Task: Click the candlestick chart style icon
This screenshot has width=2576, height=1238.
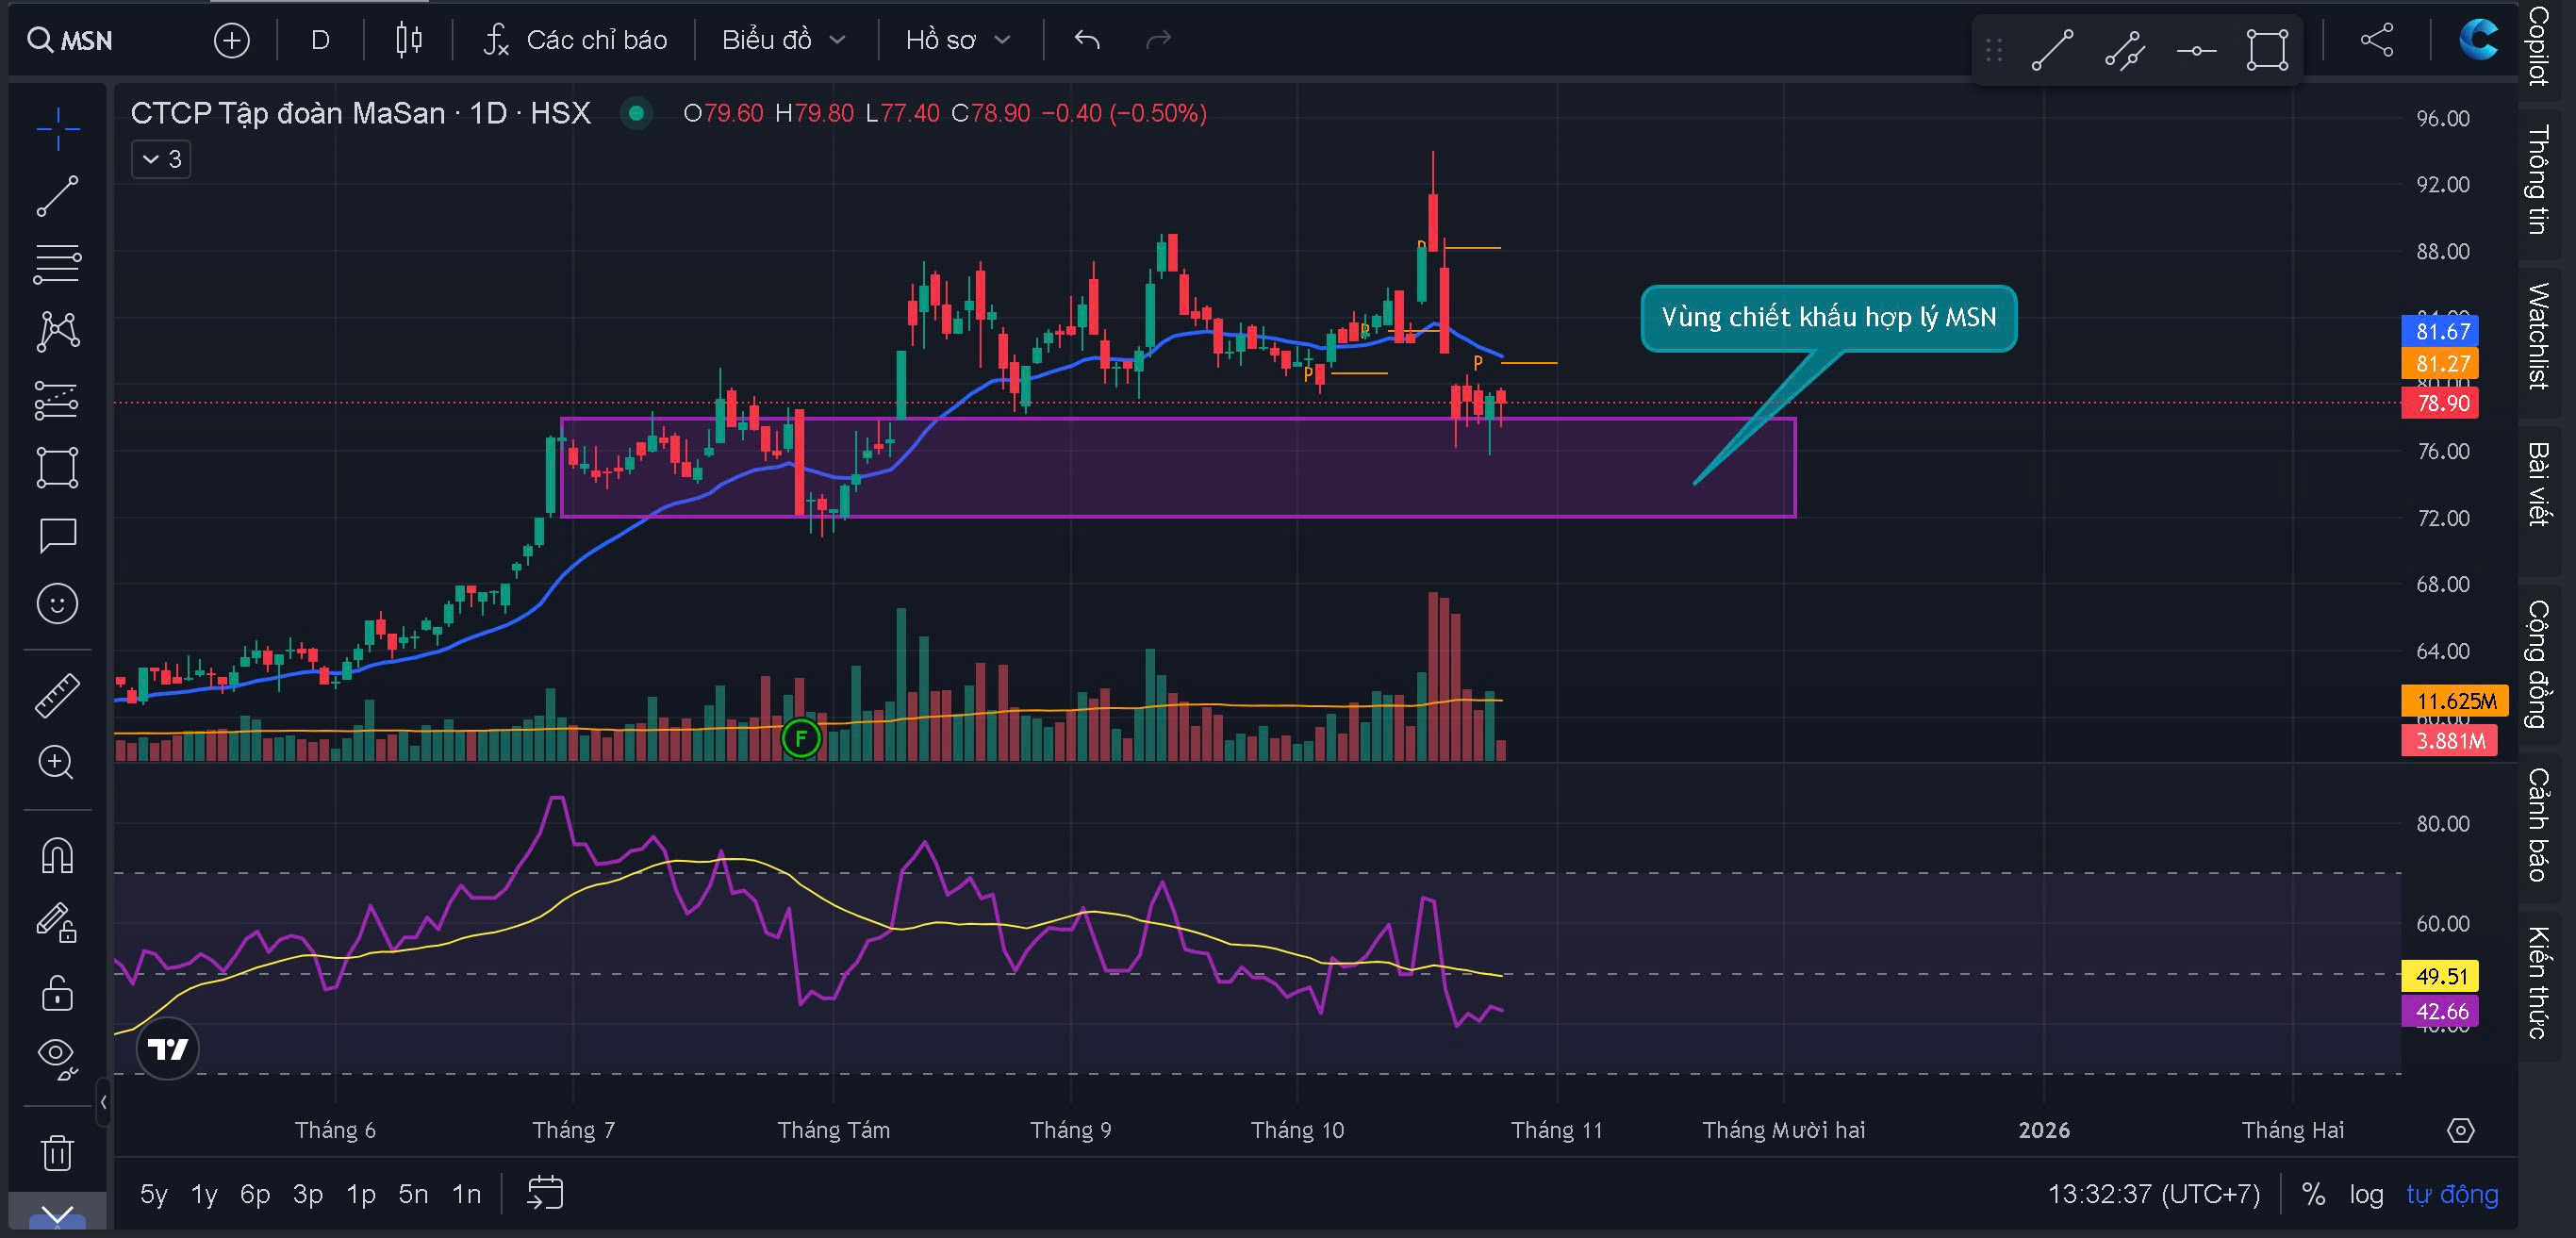Action: [408, 40]
